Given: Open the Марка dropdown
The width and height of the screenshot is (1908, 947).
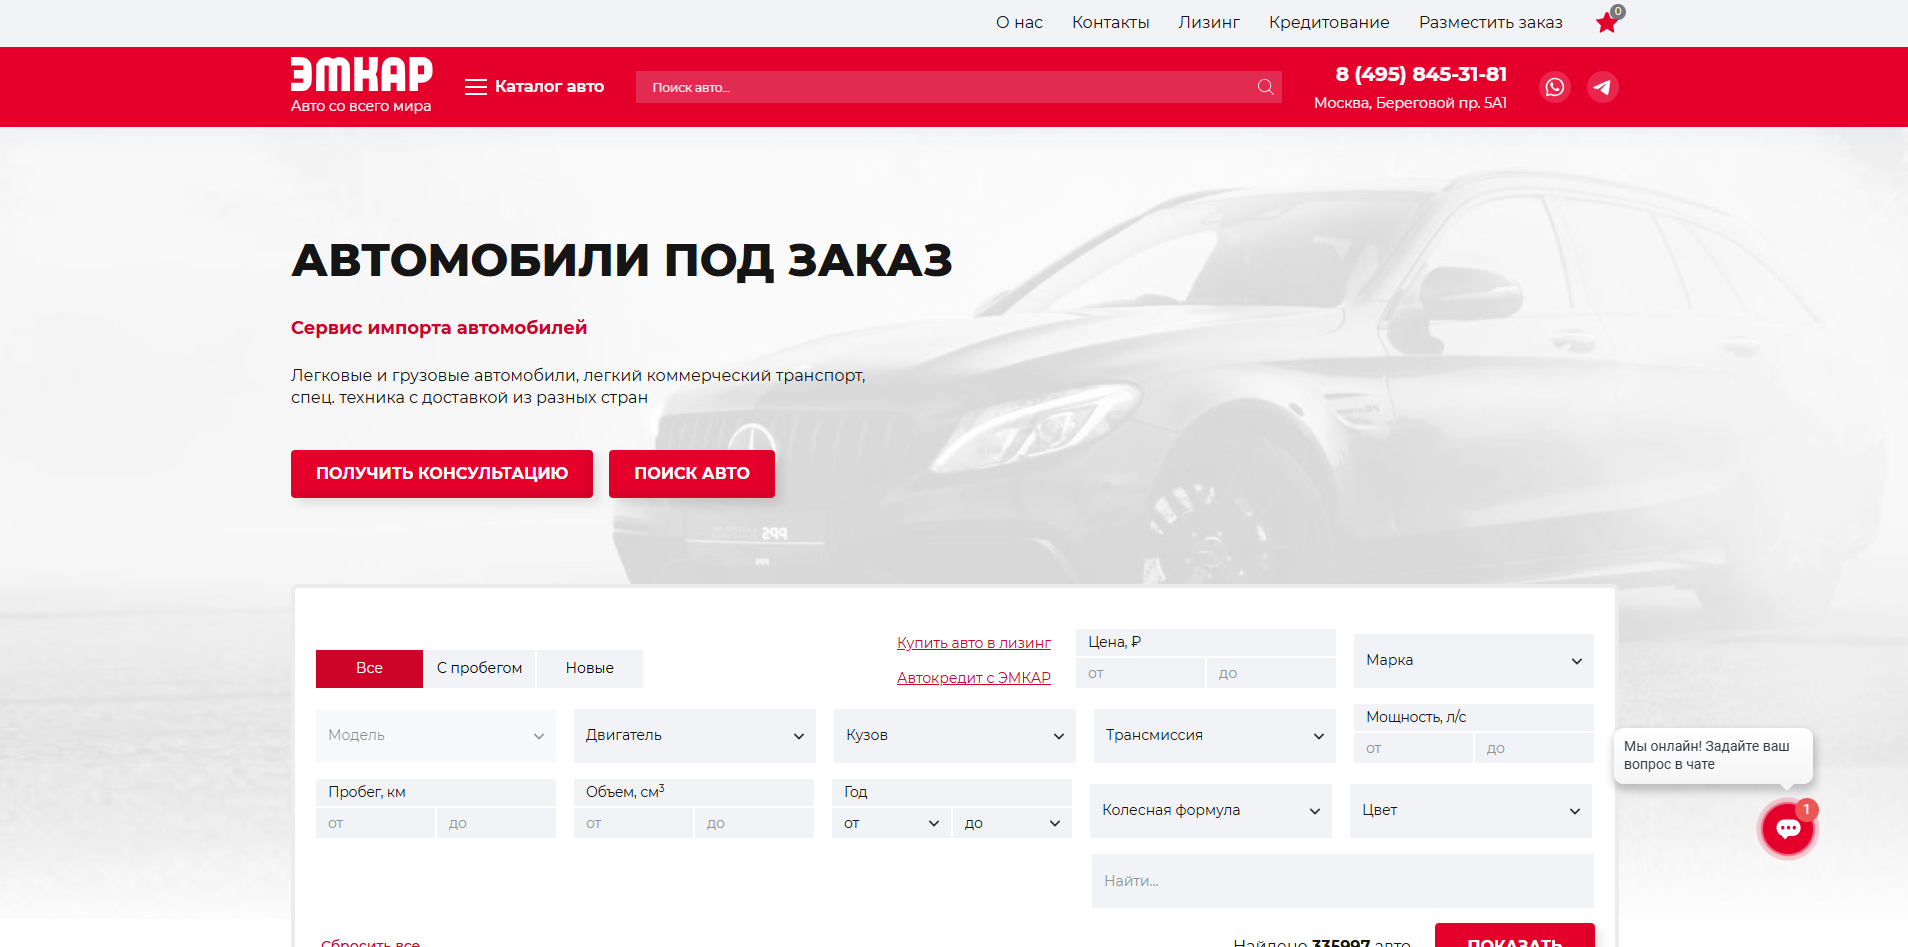Looking at the screenshot, I should 1472,660.
